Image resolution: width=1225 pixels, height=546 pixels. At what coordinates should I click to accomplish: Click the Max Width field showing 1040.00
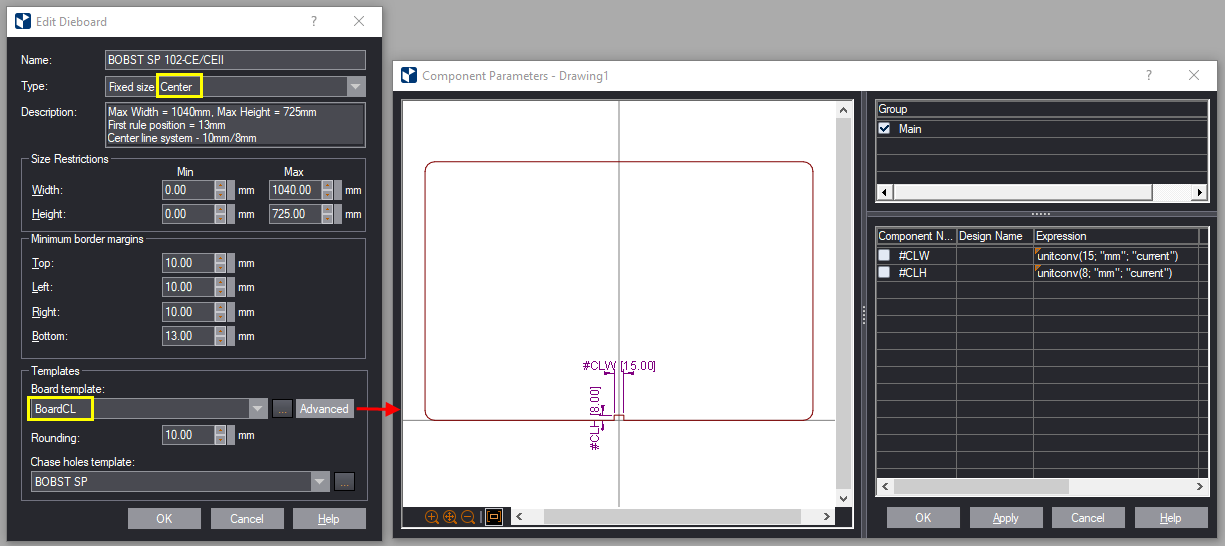[296, 190]
